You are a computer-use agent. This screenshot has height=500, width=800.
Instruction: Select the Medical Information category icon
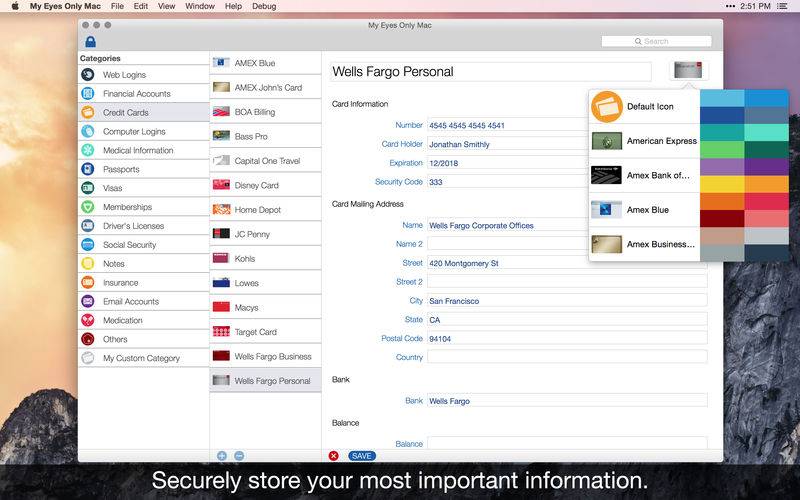pyautogui.click(x=88, y=150)
